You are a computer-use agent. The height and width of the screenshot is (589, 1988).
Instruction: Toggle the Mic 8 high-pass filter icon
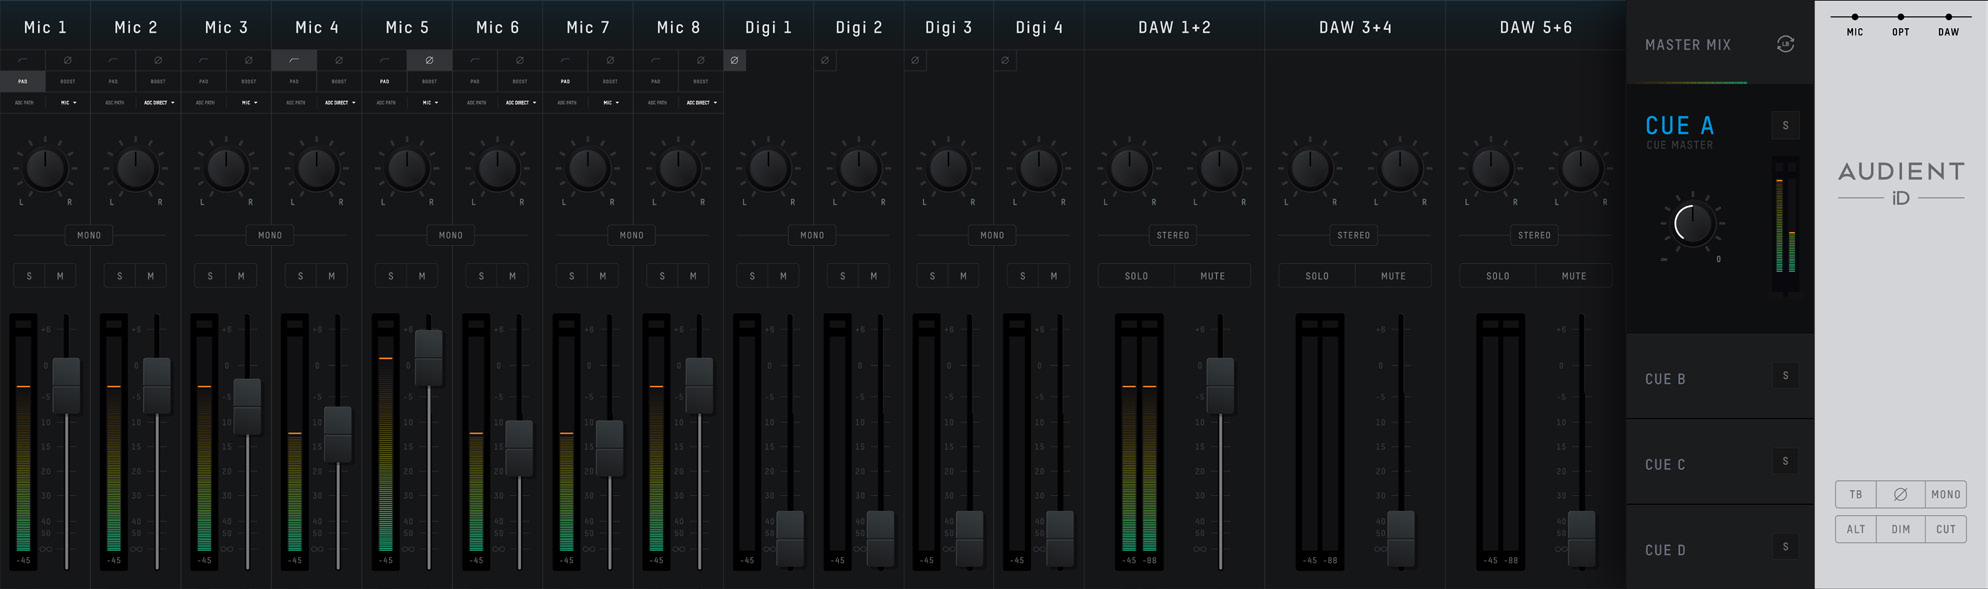[656, 61]
